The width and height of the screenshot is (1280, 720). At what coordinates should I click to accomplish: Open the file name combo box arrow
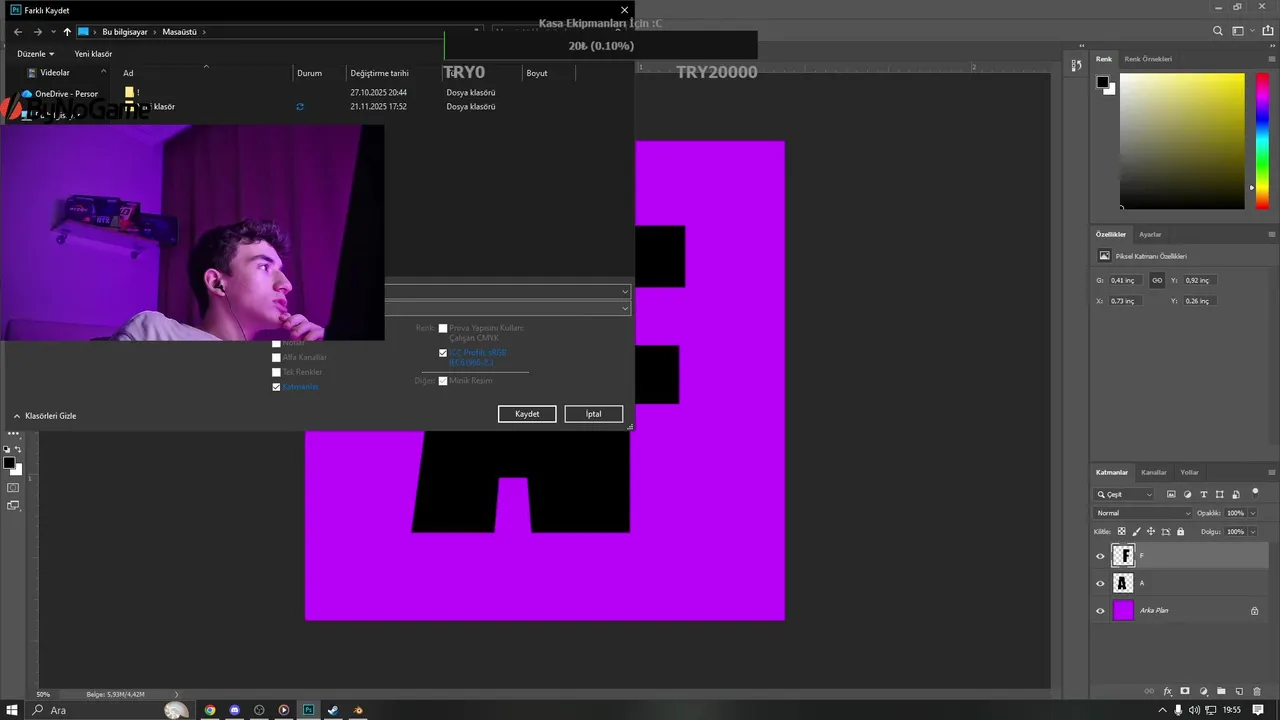(x=625, y=292)
